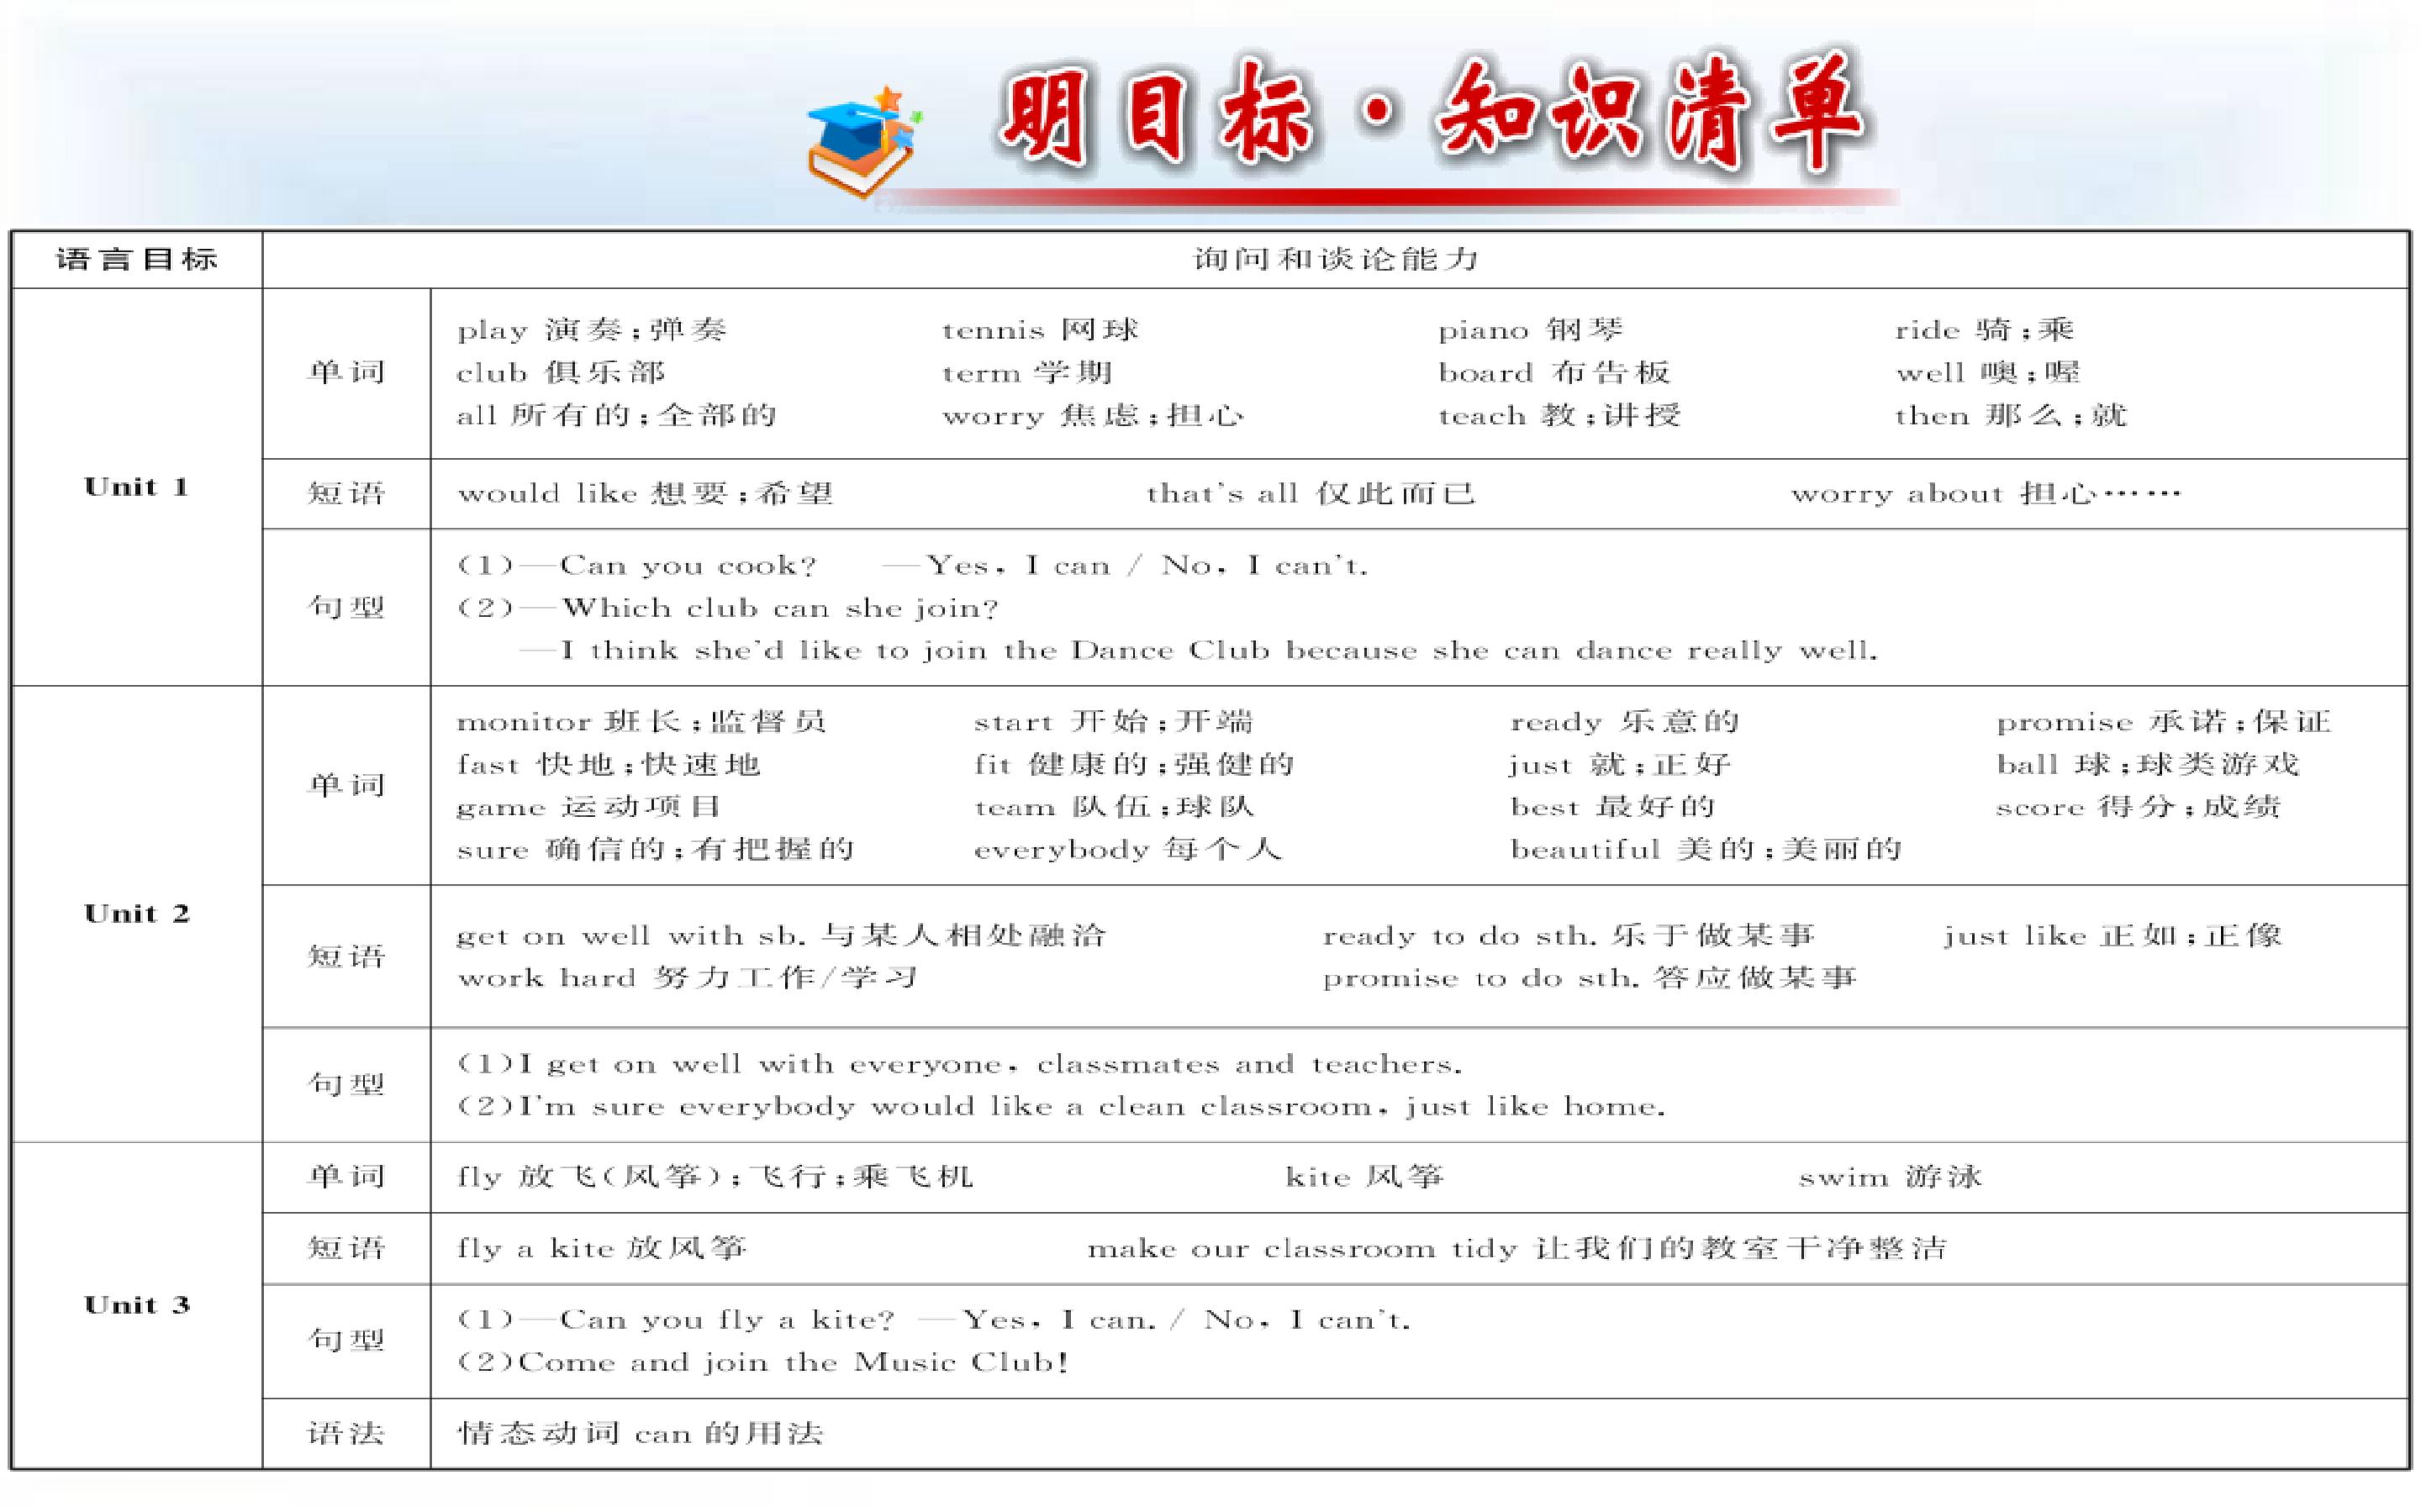Click the 语法 label in Unit 3
Image resolution: width=2421 pixels, height=1512 pixels.
(x=346, y=1434)
